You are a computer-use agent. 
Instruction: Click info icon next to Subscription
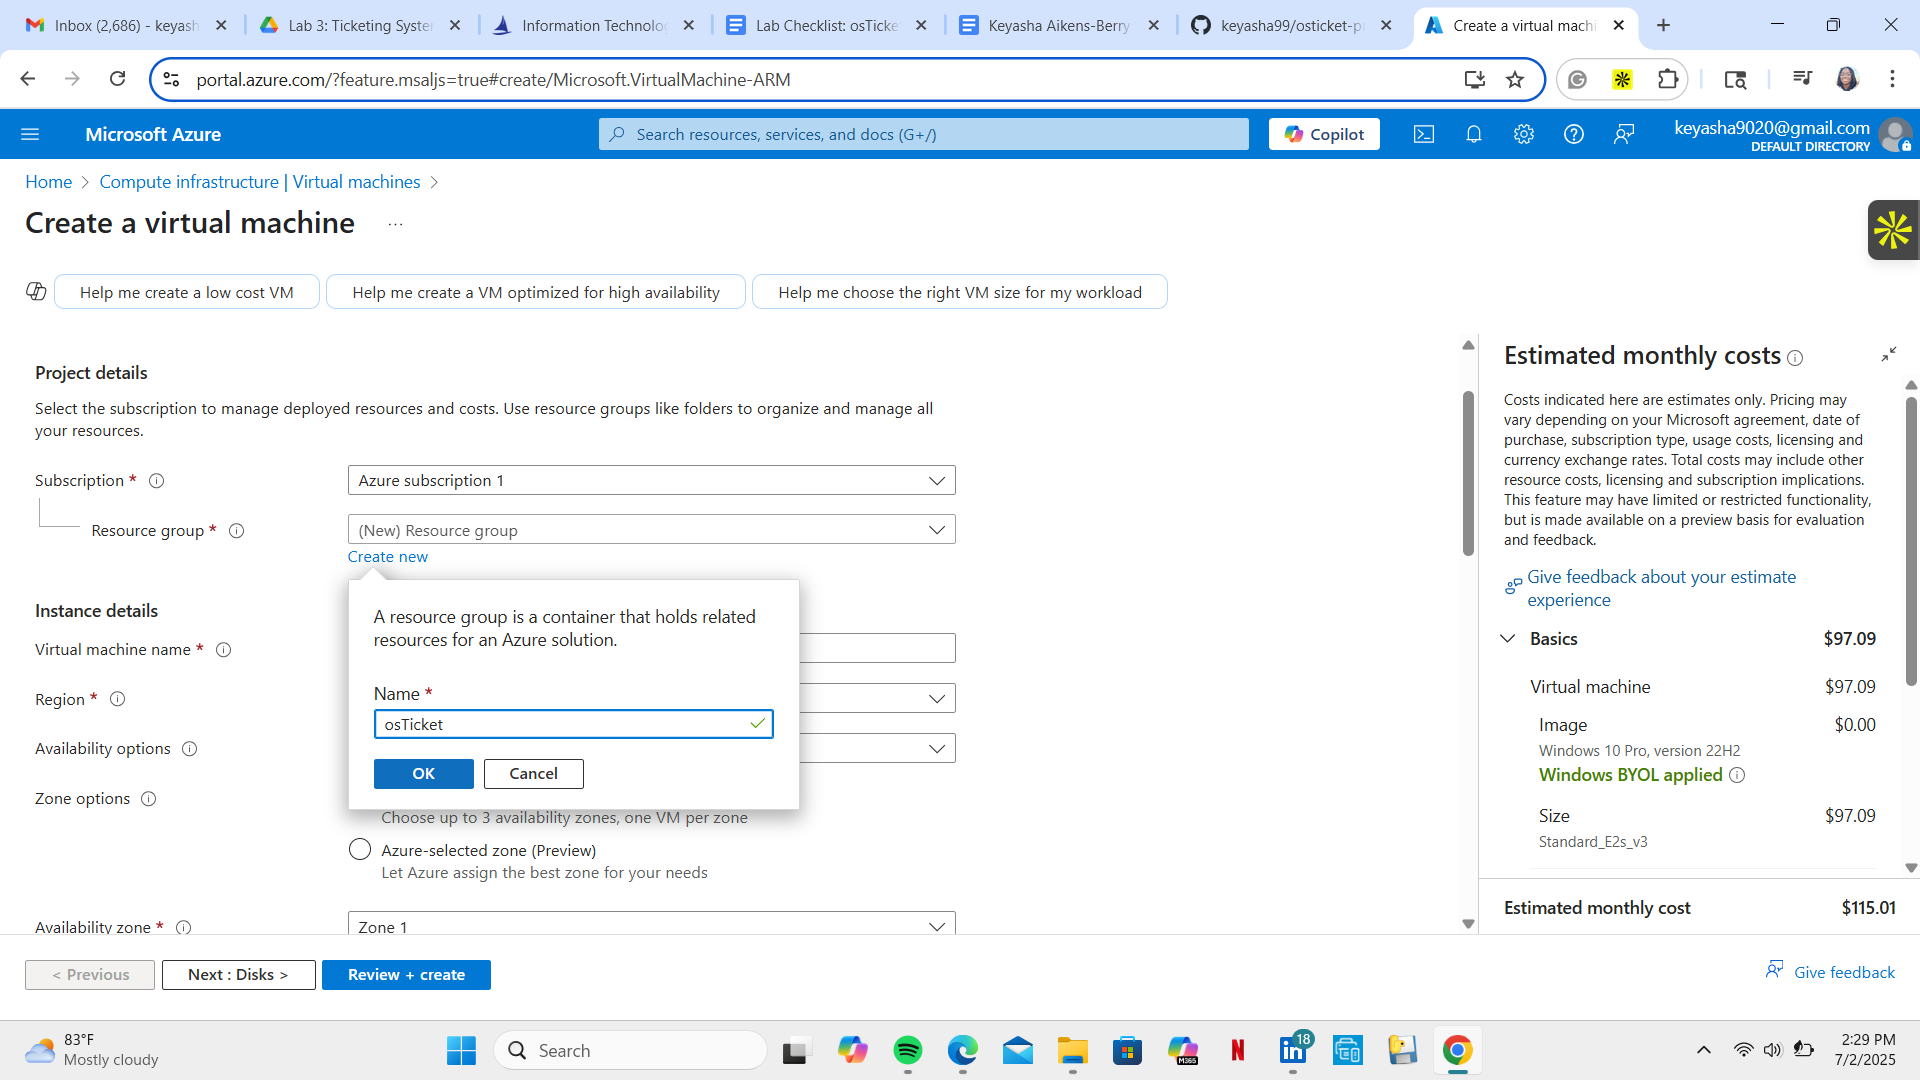[x=156, y=481]
